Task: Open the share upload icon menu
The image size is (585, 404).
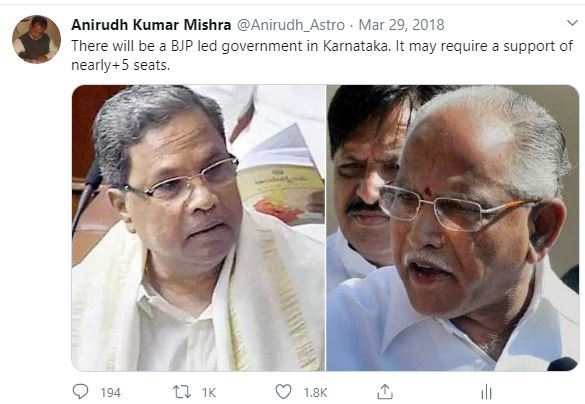Action: (x=385, y=392)
